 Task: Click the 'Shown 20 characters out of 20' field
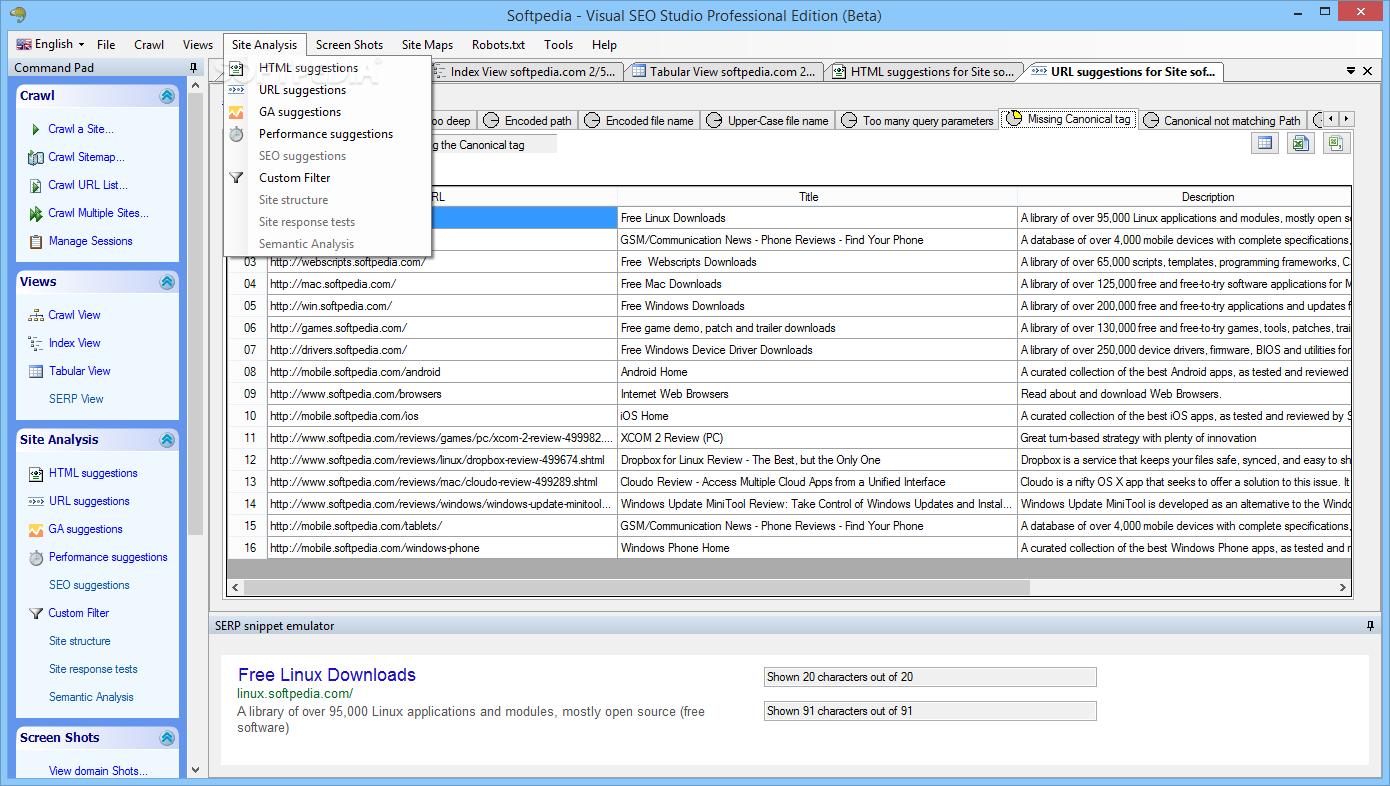[930, 677]
